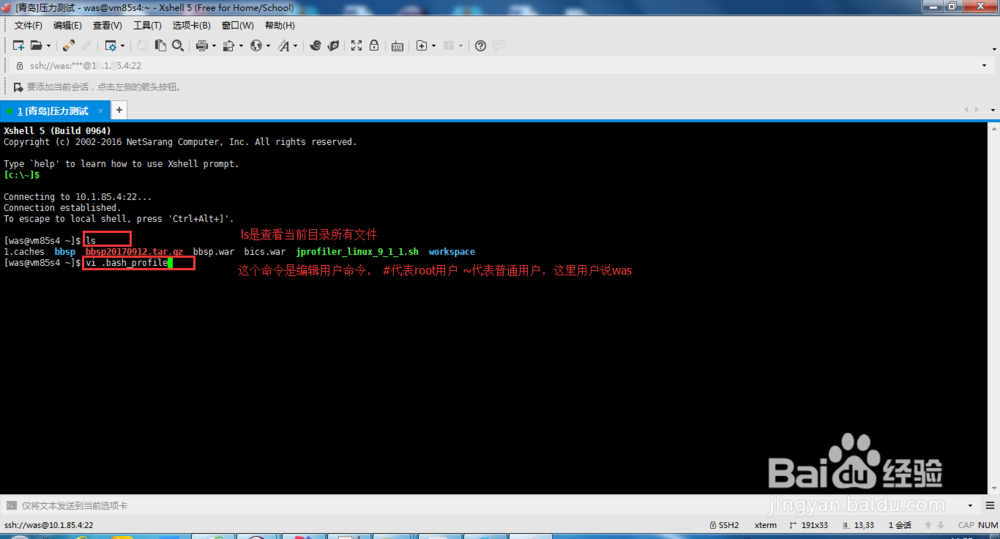
Task: Expand the Properties gear dropdown arrow
Action: tap(123, 46)
